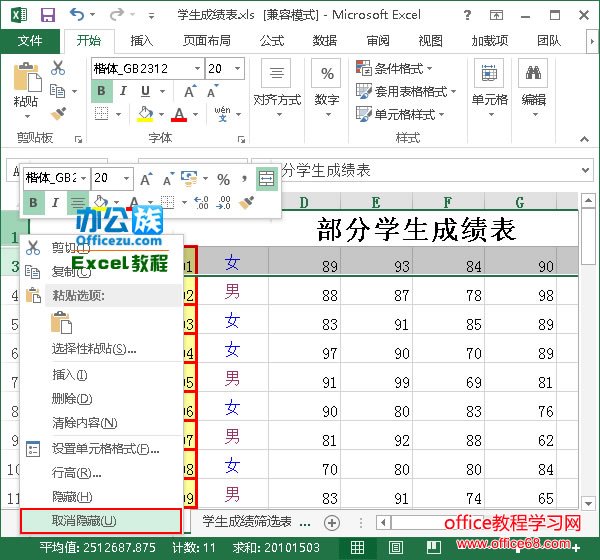The width and height of the screenshot is (600, 560).
Task: Click the save icon in quick access toolbar
Action: [47, 15]
